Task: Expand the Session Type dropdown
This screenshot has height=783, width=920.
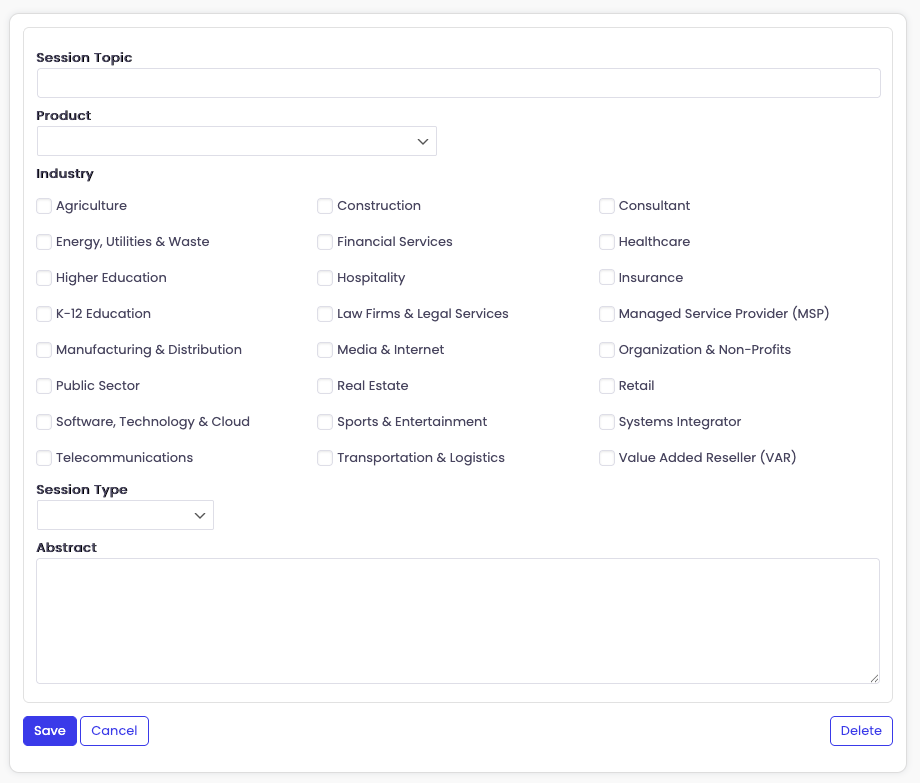Action: click(125, 515)
